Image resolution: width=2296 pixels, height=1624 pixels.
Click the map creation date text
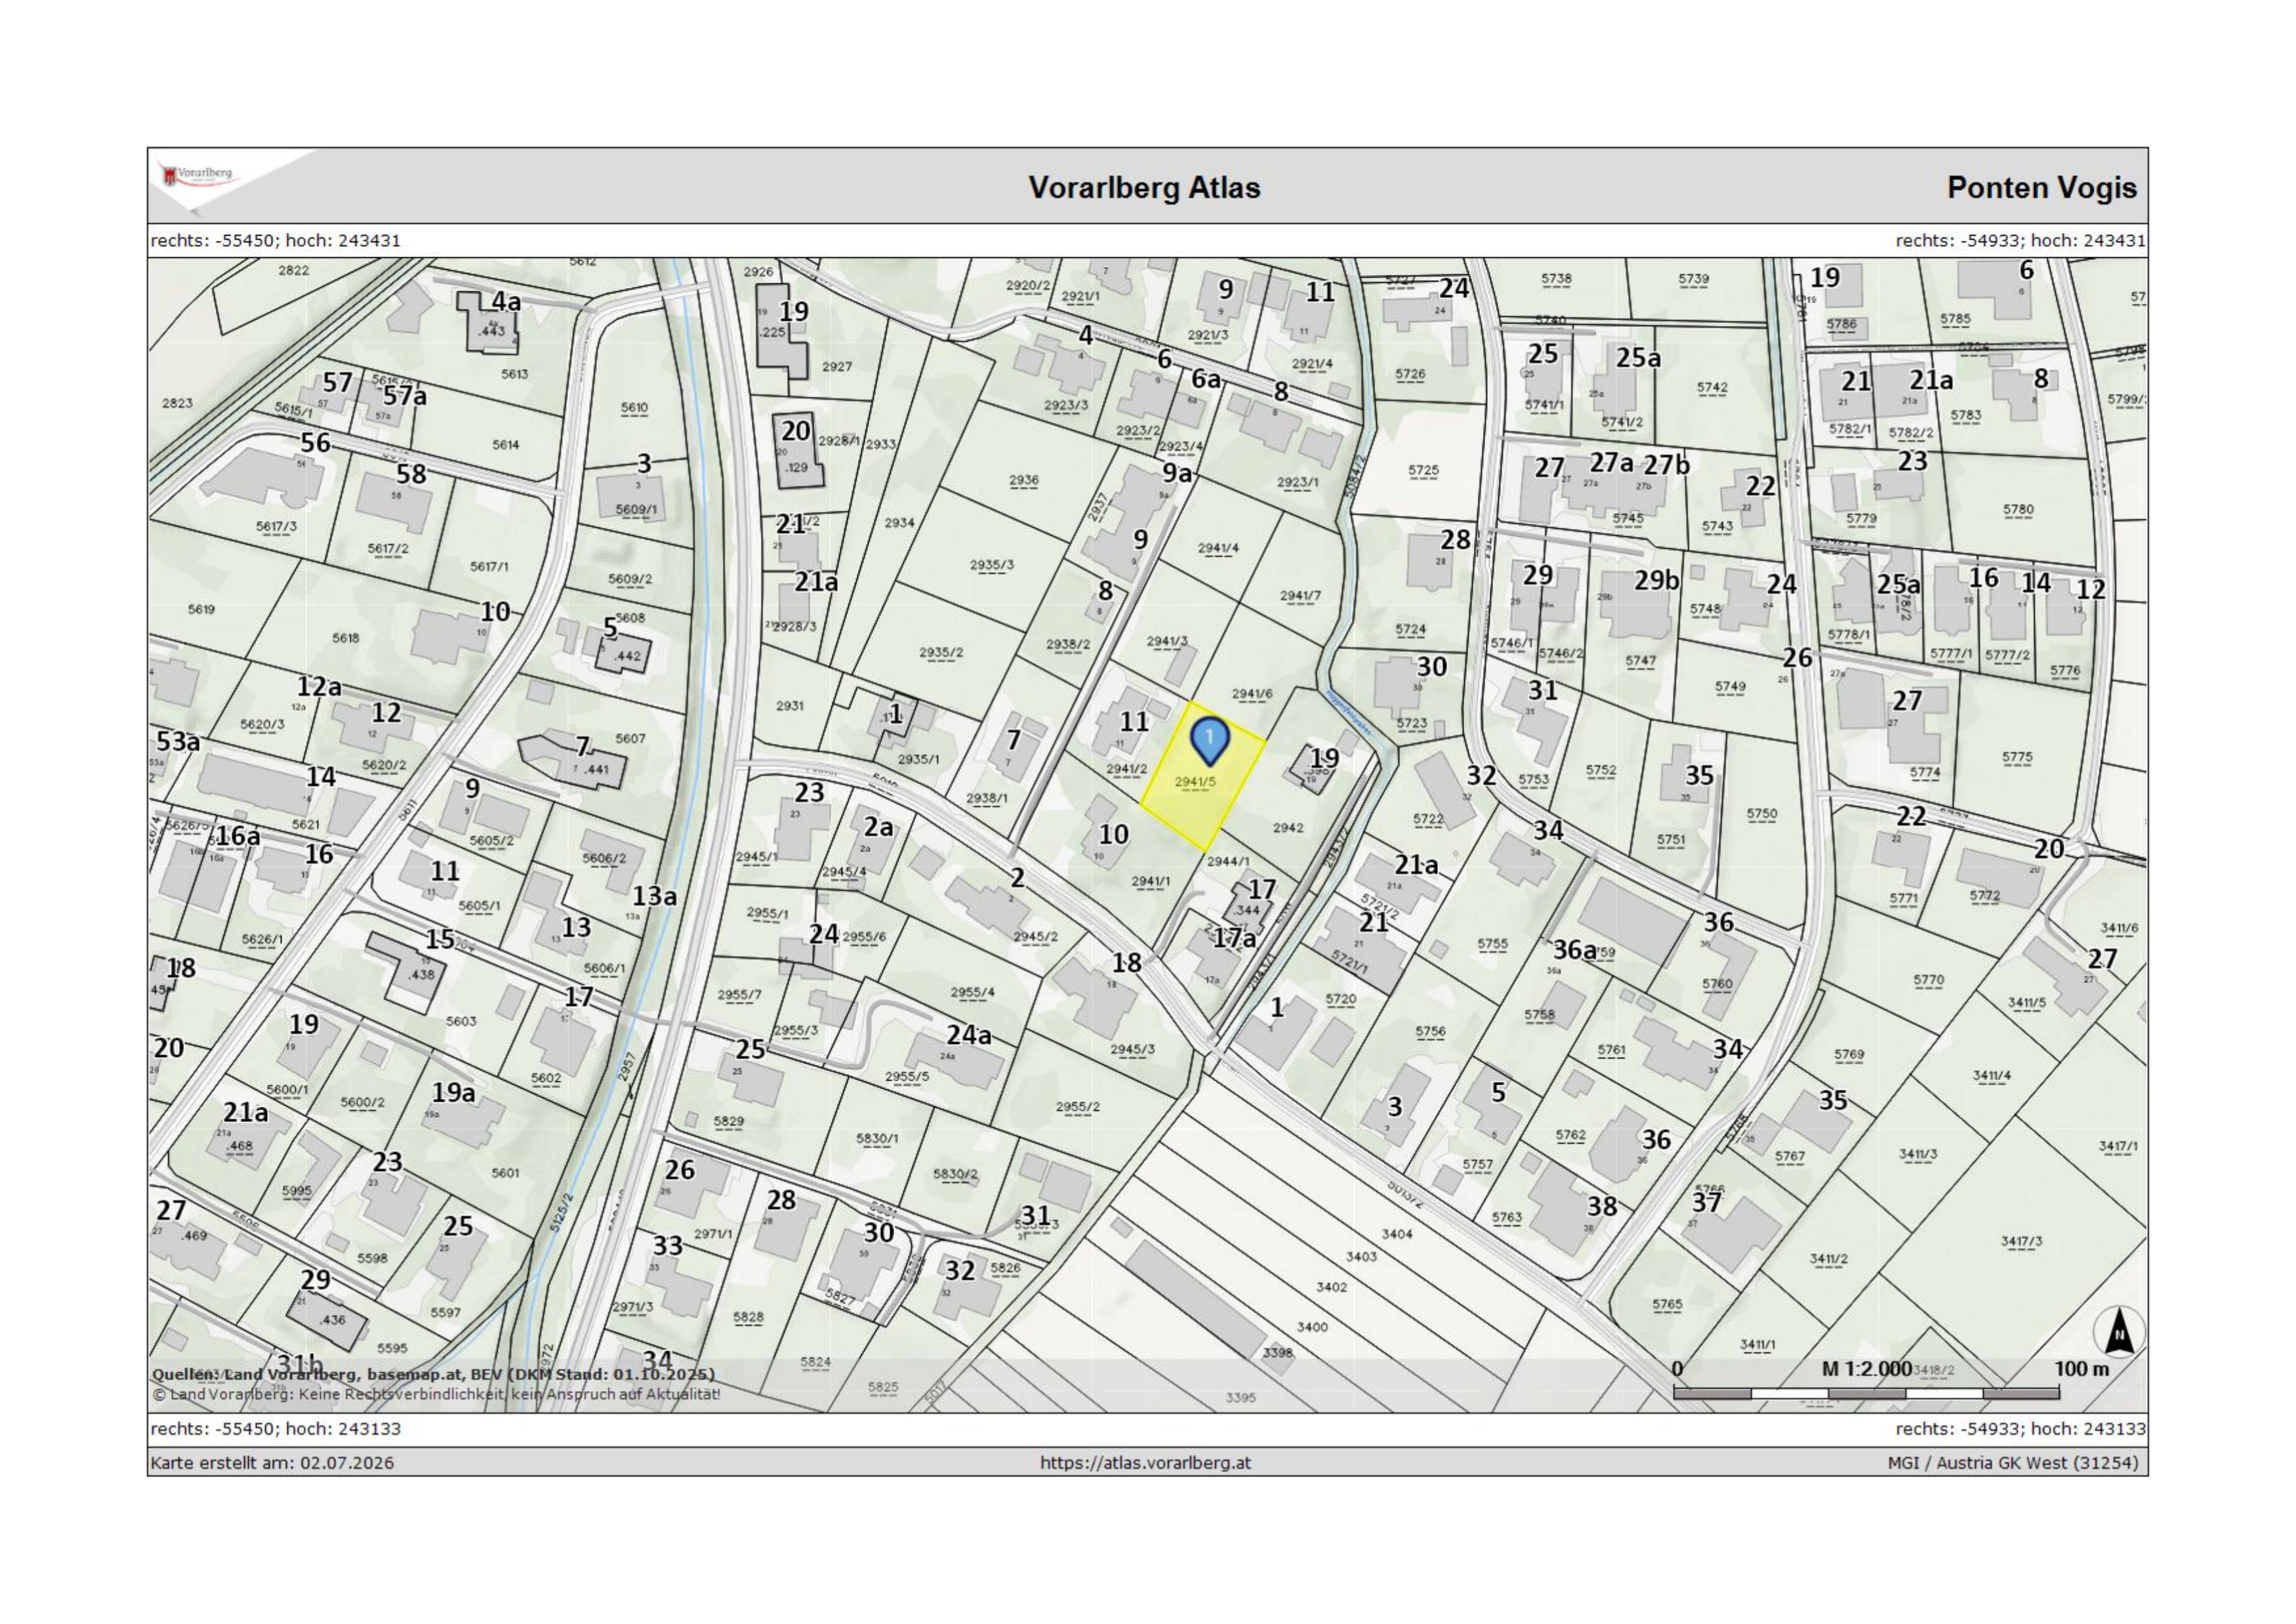272,1463
